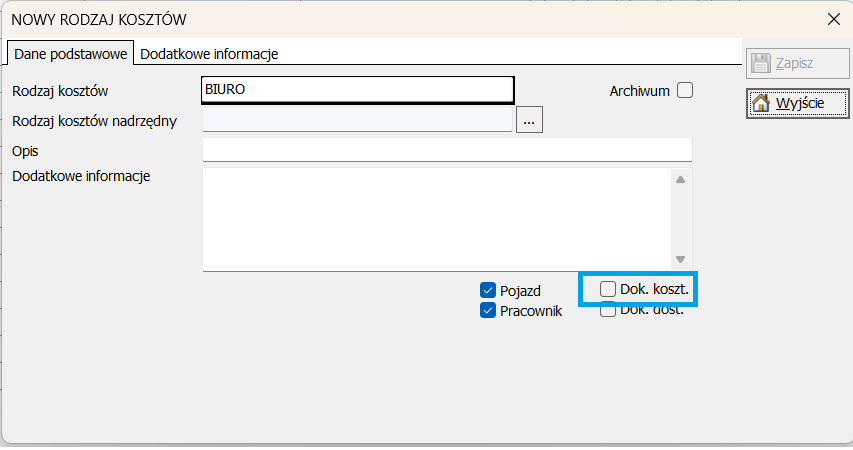Screen dimensions: 853x450
Task: Click inside the Dodatkowe informacje text area
Action: 435,218
